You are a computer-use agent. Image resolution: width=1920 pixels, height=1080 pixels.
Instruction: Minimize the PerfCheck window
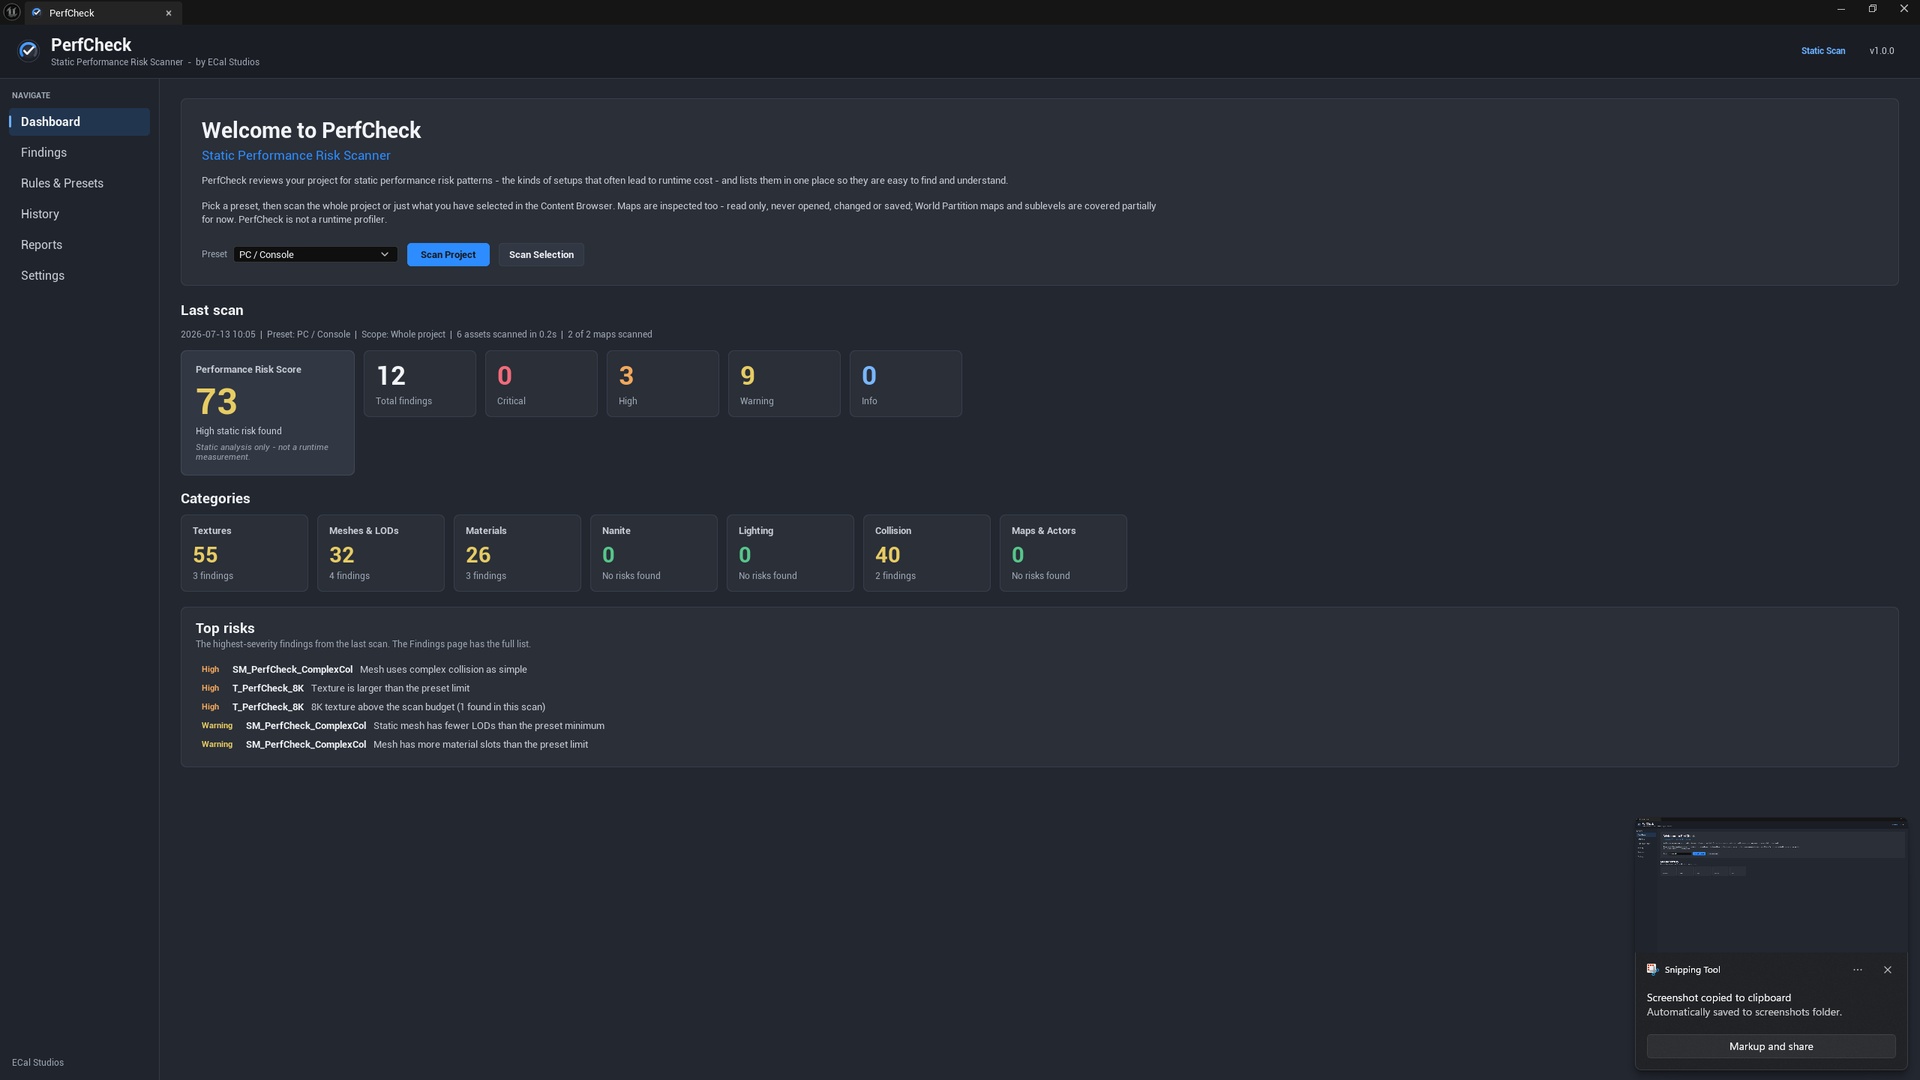(1841, 9)
